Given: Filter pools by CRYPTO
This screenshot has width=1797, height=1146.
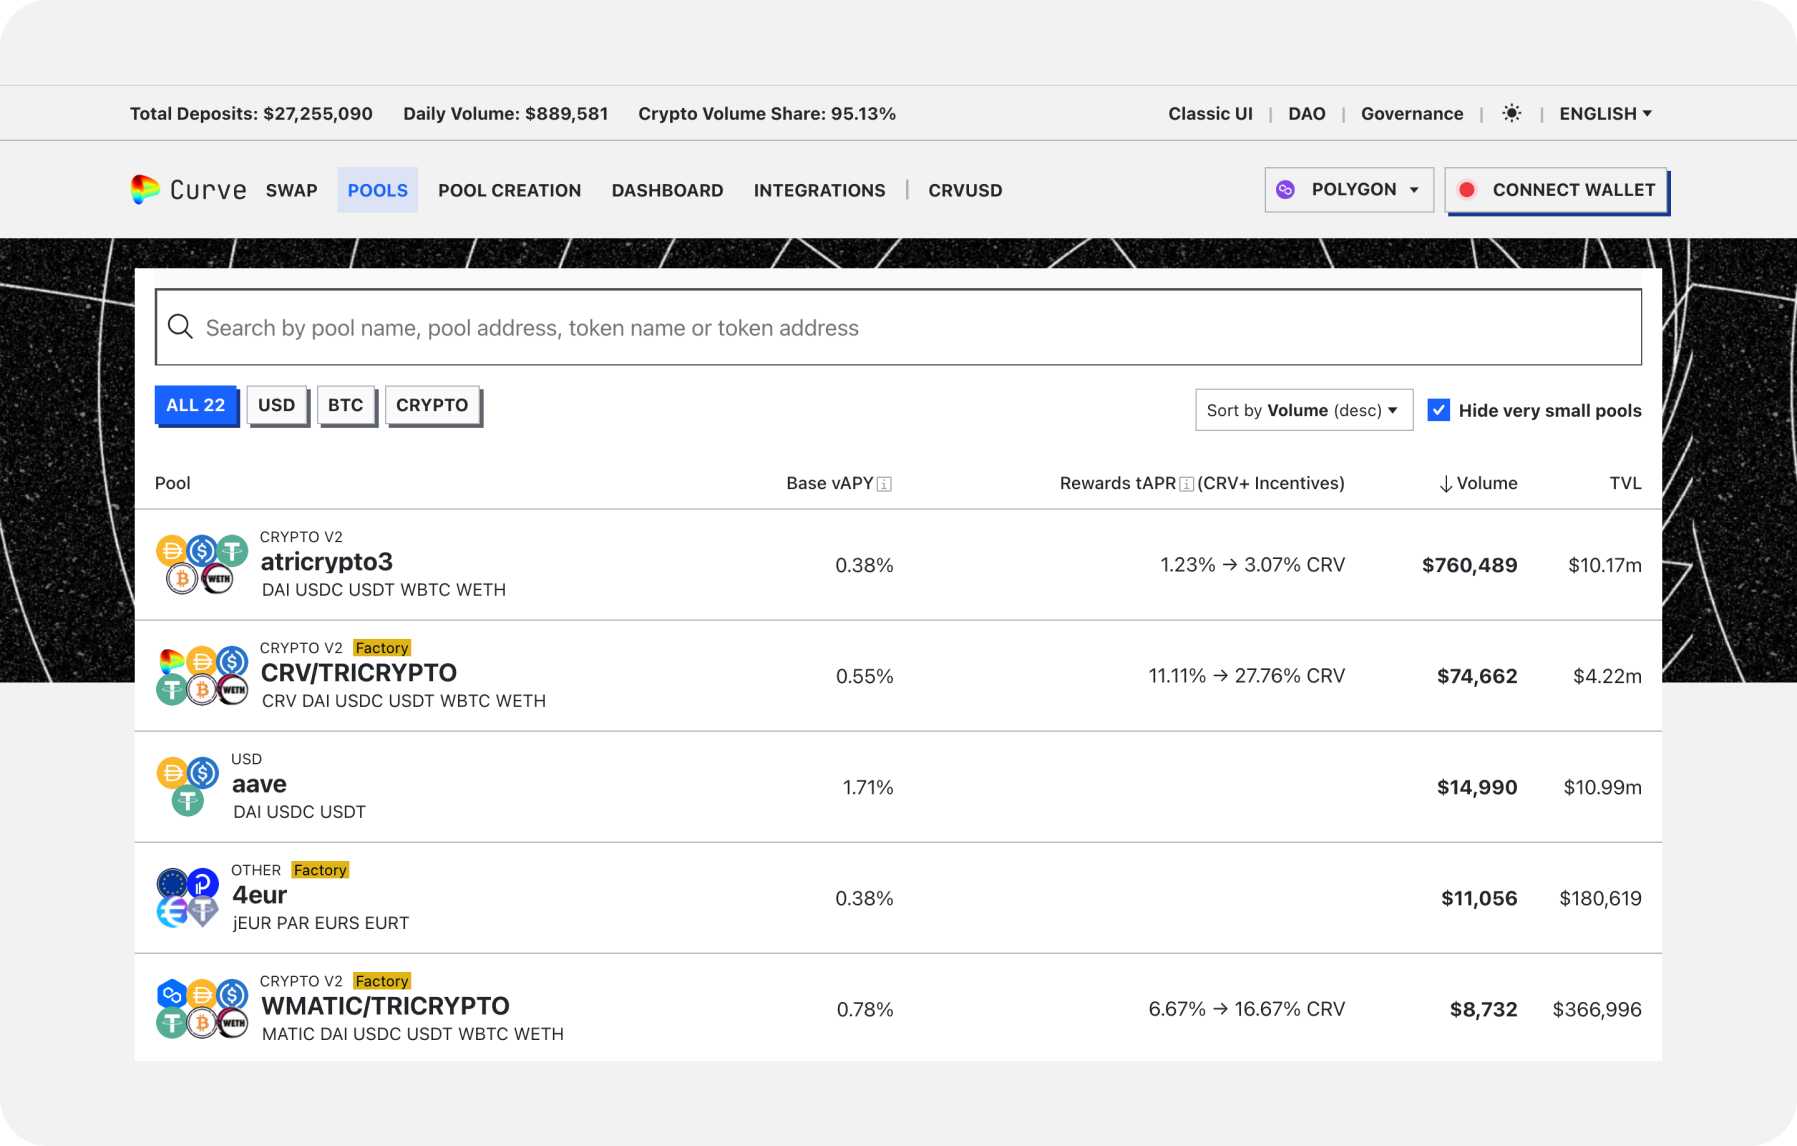Looking at the screenshot, I should [x=432, y=405].
